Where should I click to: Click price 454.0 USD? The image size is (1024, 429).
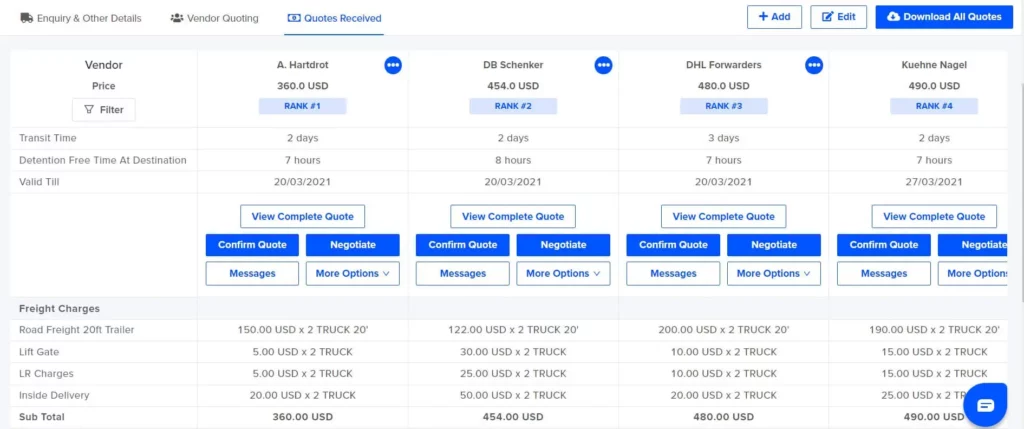click(513, 86)
